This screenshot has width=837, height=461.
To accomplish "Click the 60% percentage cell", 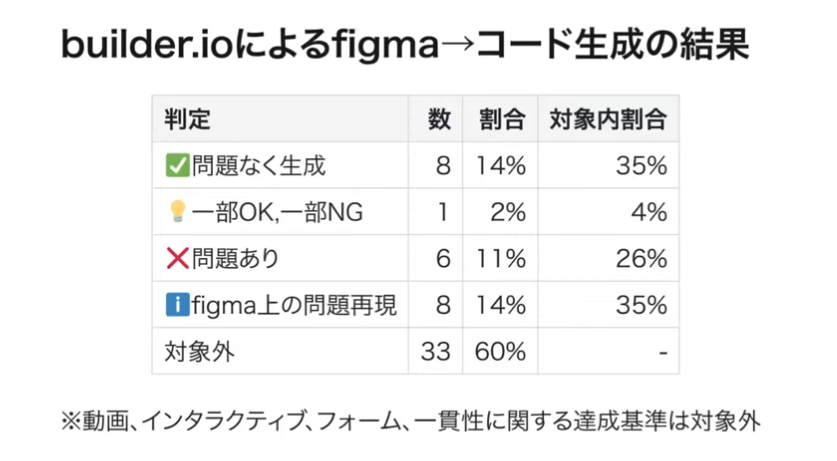I will pyautogui.click(x=501, y=352).
